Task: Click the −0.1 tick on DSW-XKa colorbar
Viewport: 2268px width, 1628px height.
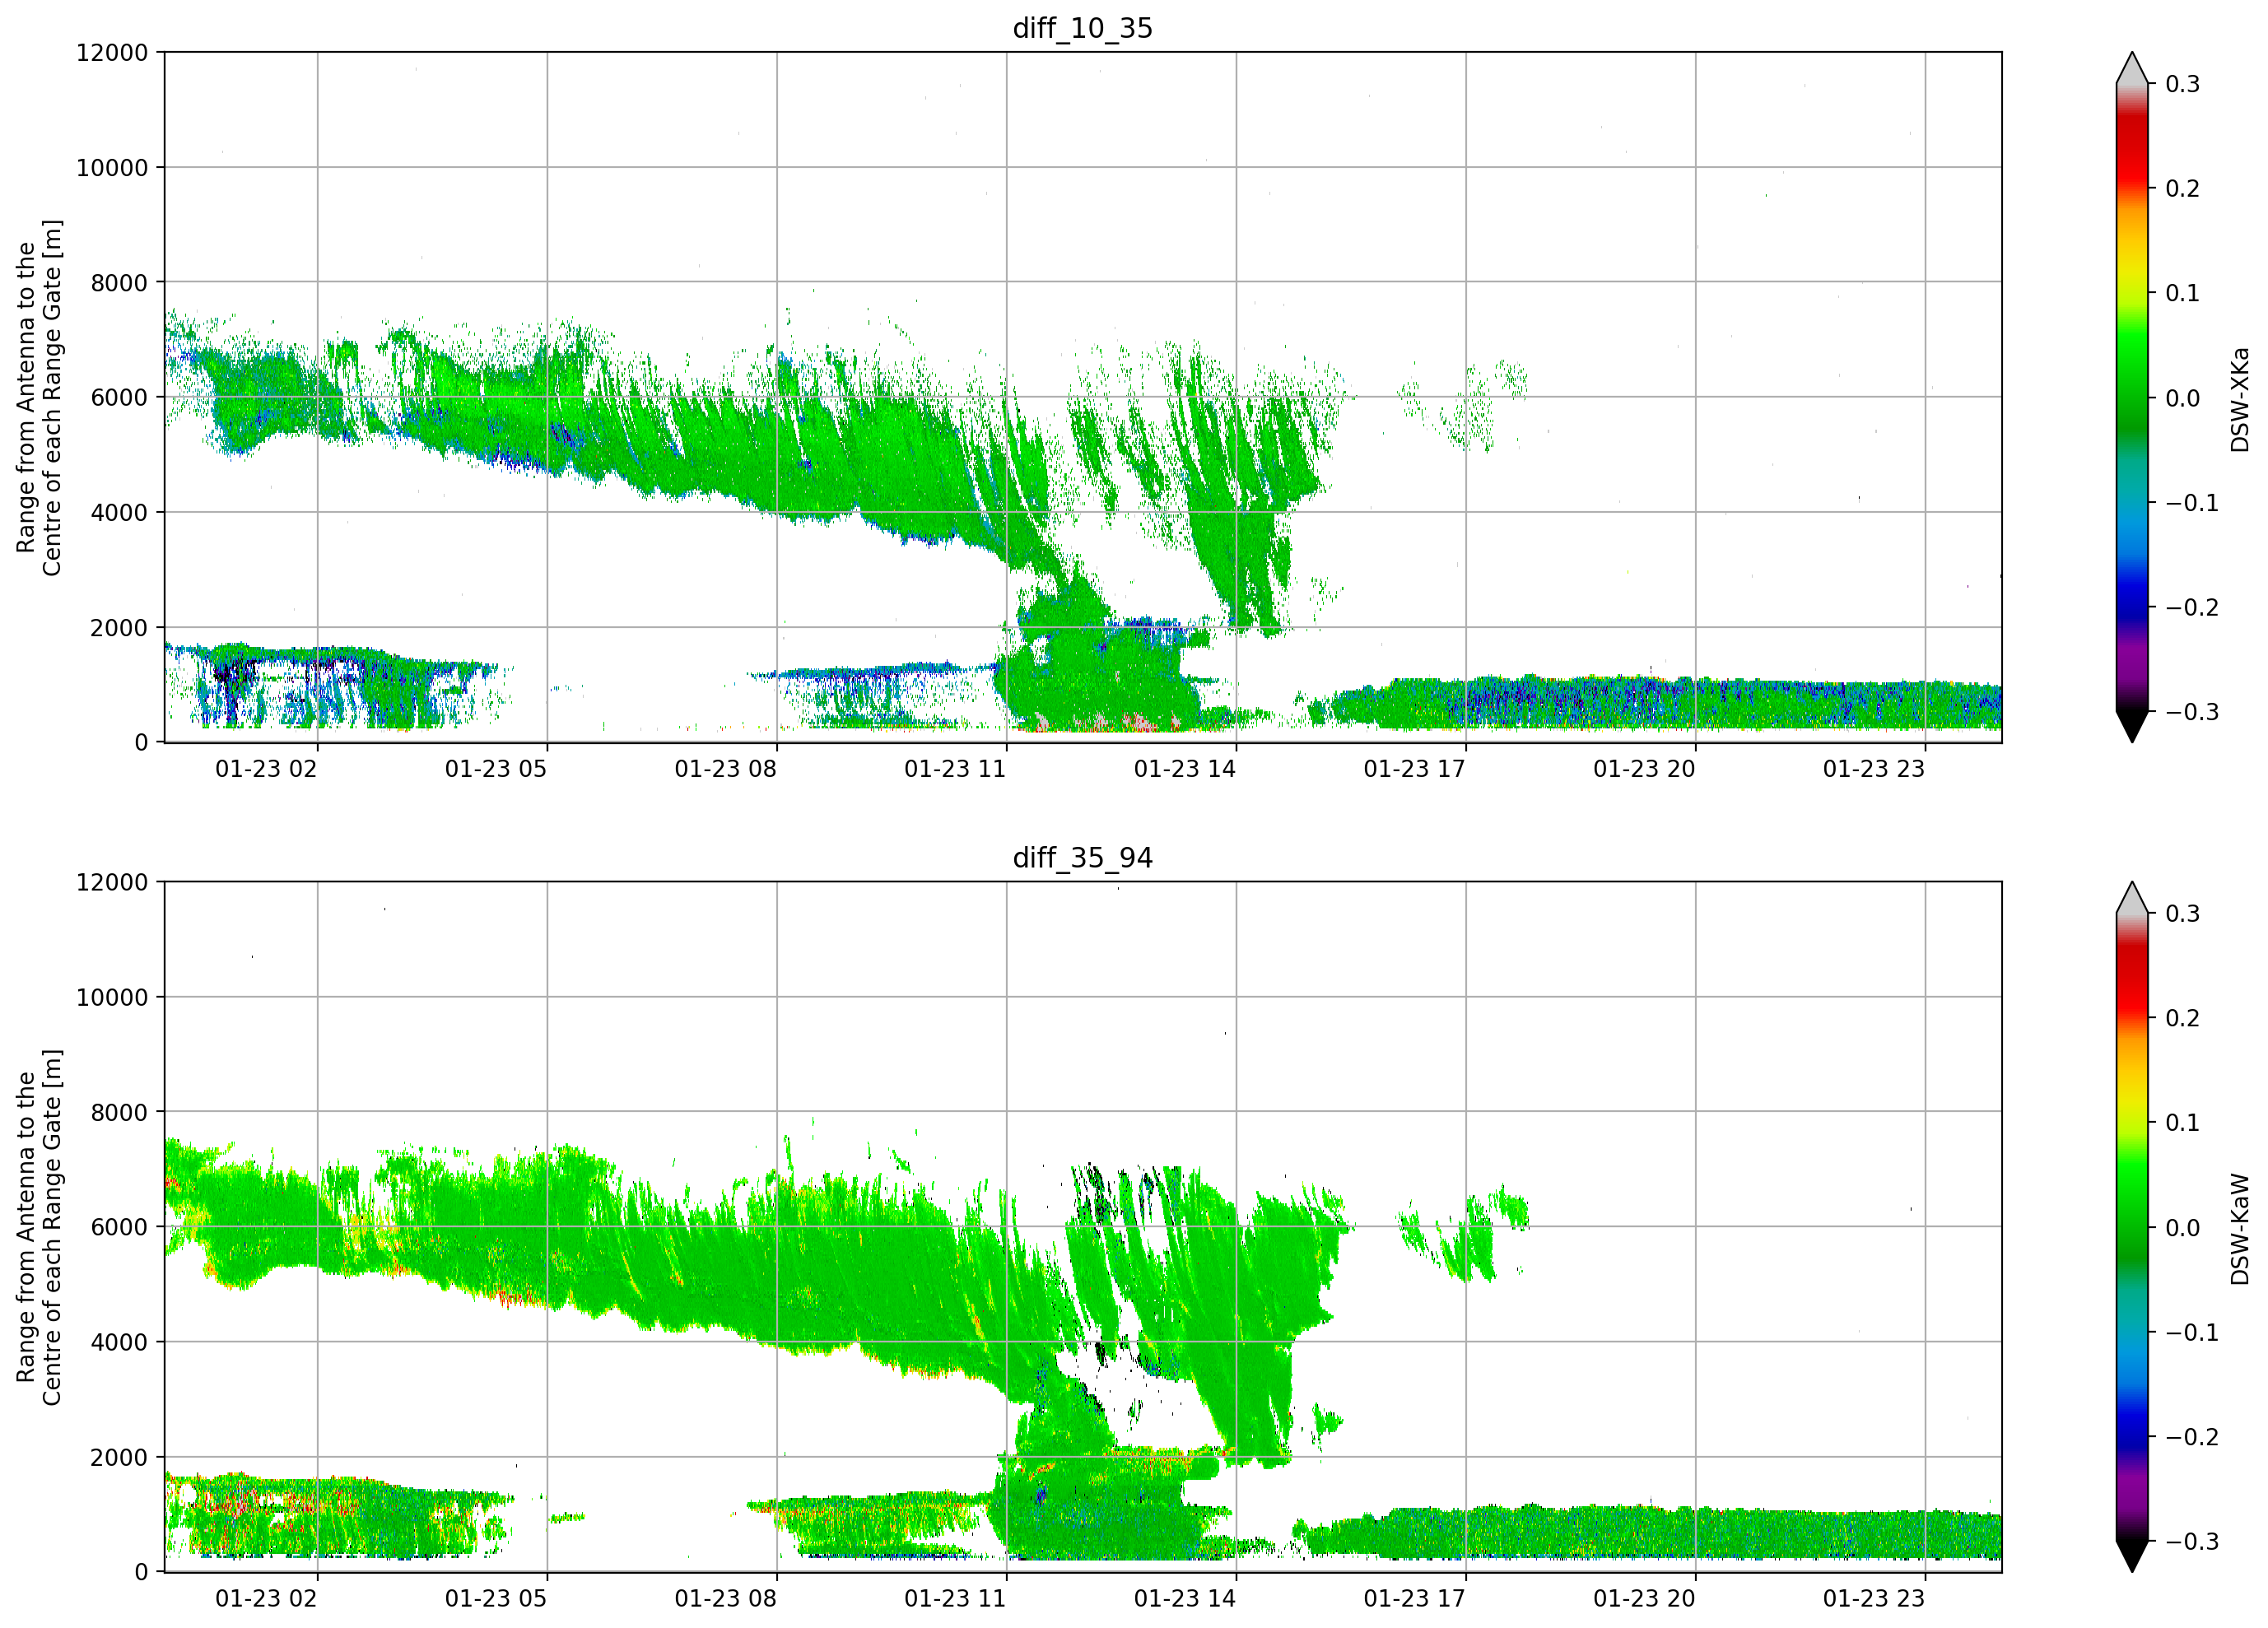Action: [2192, 503]
